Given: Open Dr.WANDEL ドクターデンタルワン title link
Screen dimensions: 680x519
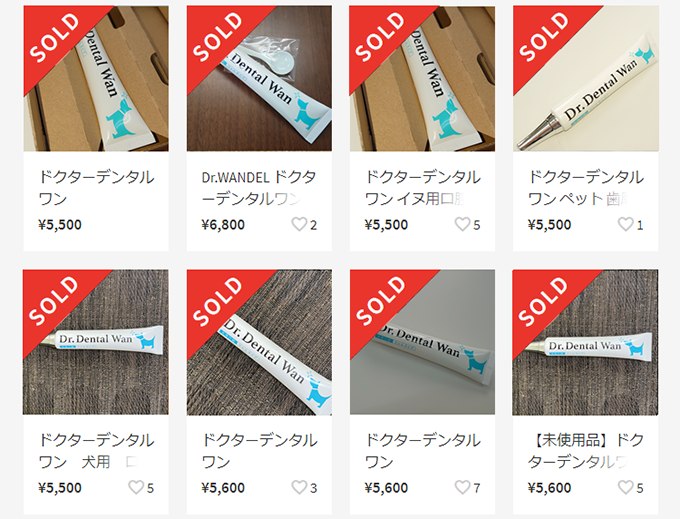Looking at the screenshot, I should (259, 188).
